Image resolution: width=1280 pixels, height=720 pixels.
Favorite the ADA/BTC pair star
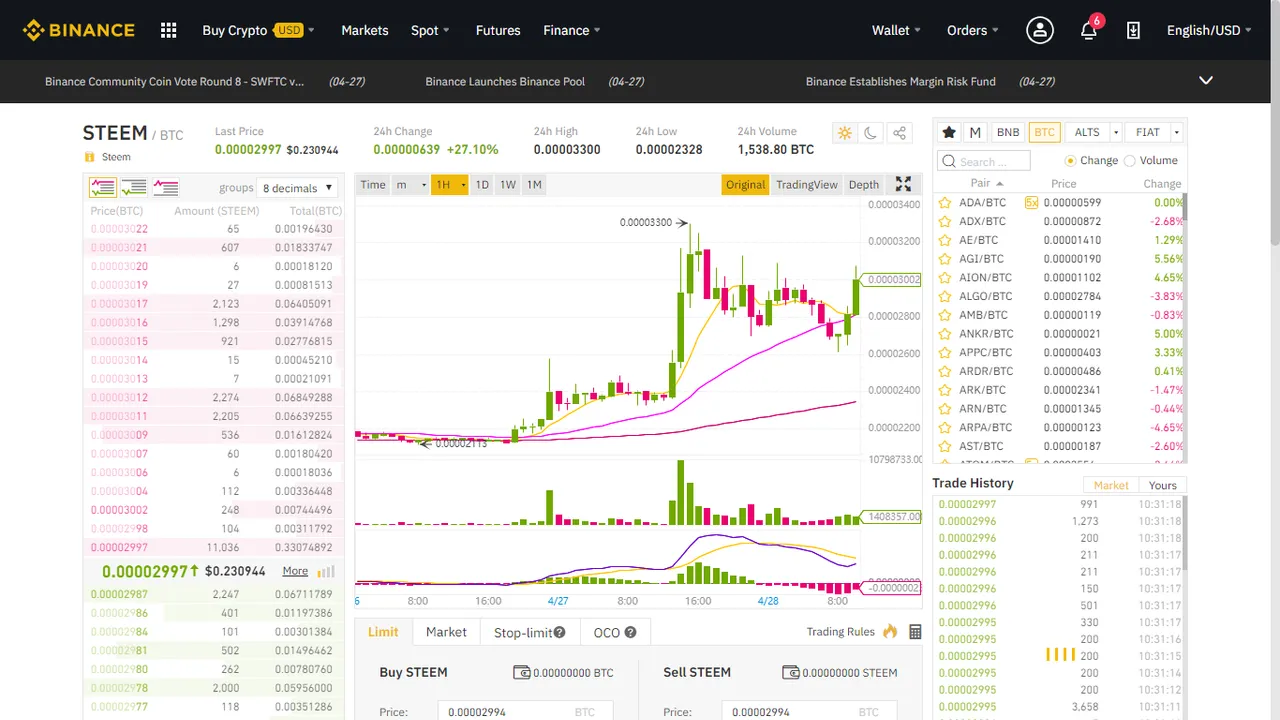point(945,203)
